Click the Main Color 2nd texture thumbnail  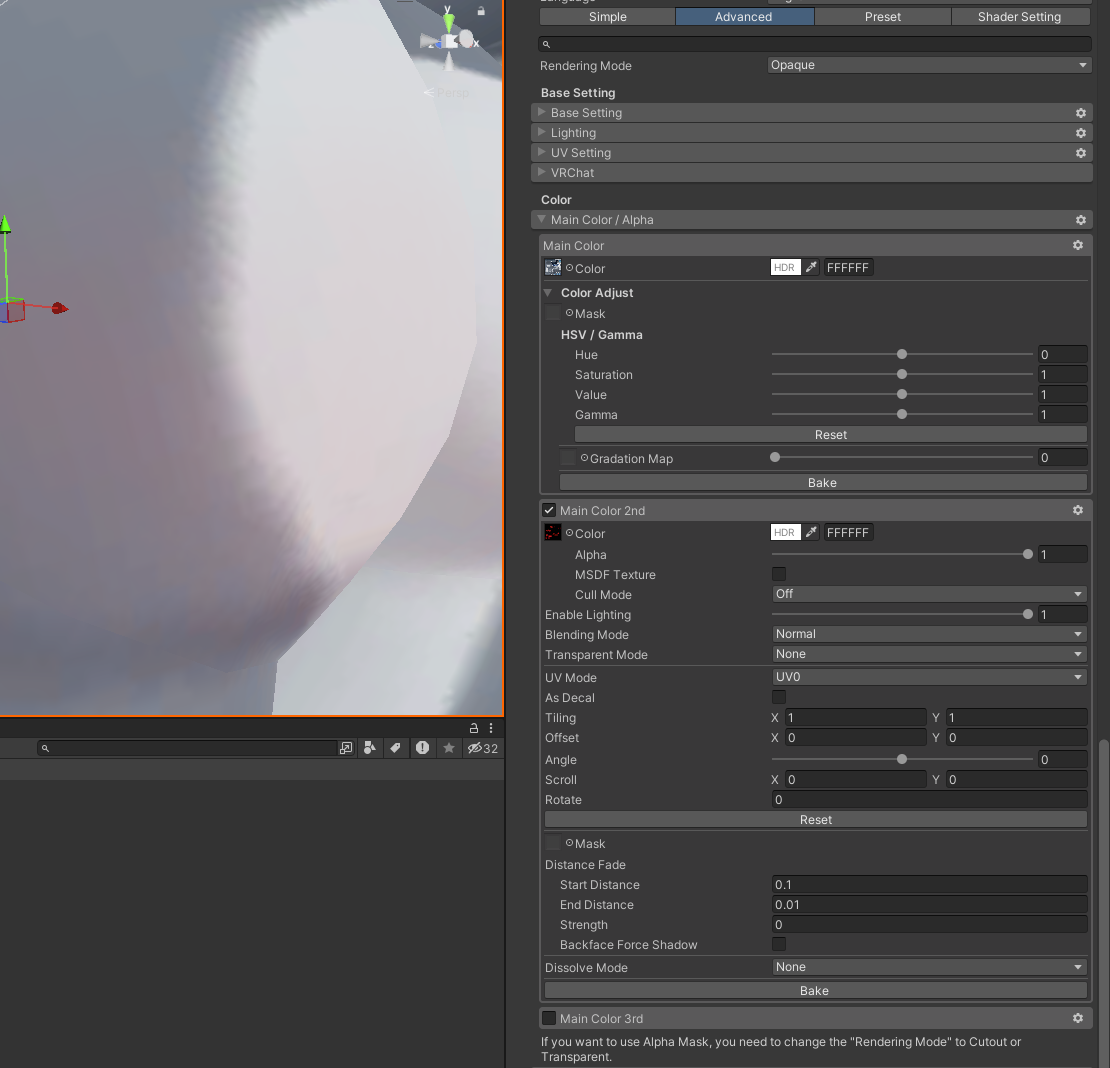[x=553, y=532]
